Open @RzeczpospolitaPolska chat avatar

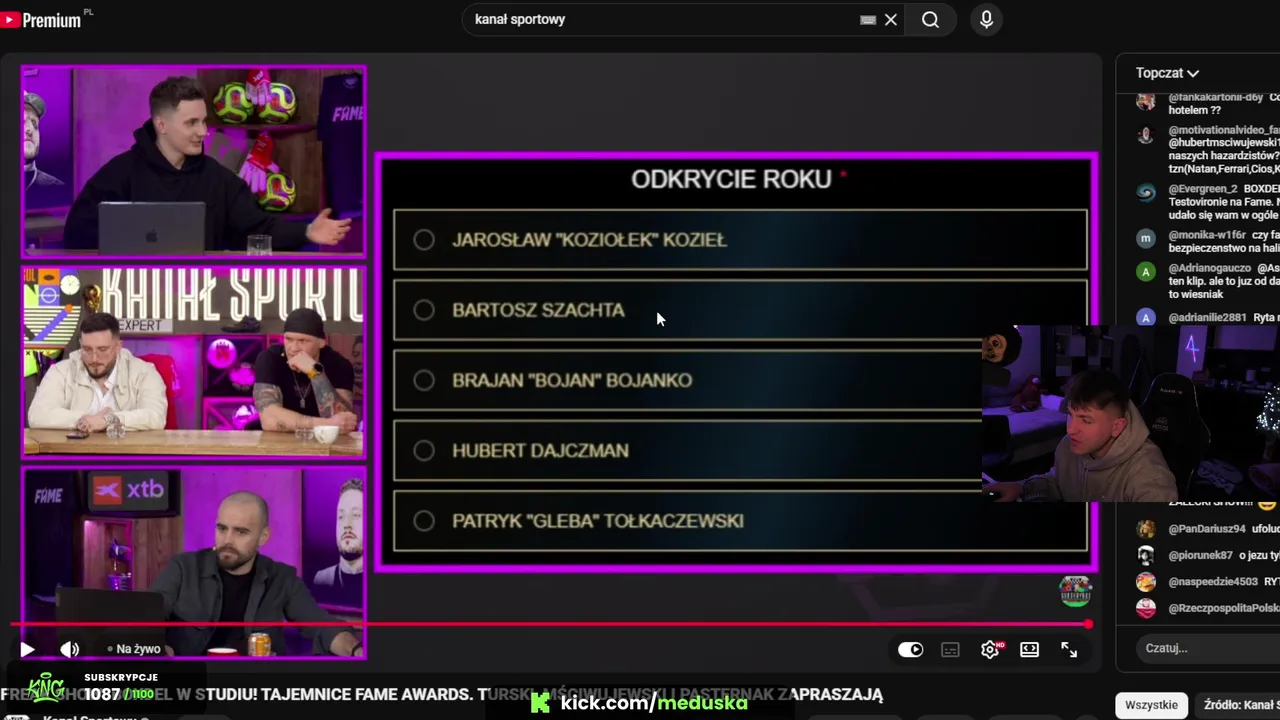click(1146, 608)
